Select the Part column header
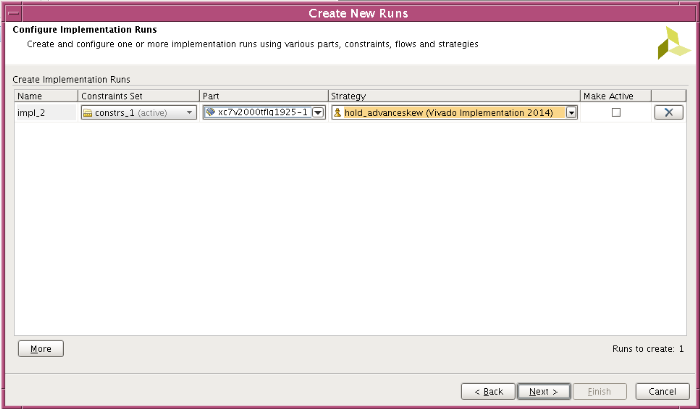Image resolution: width=700 pixels, height=409 pixels. [264, 96]
